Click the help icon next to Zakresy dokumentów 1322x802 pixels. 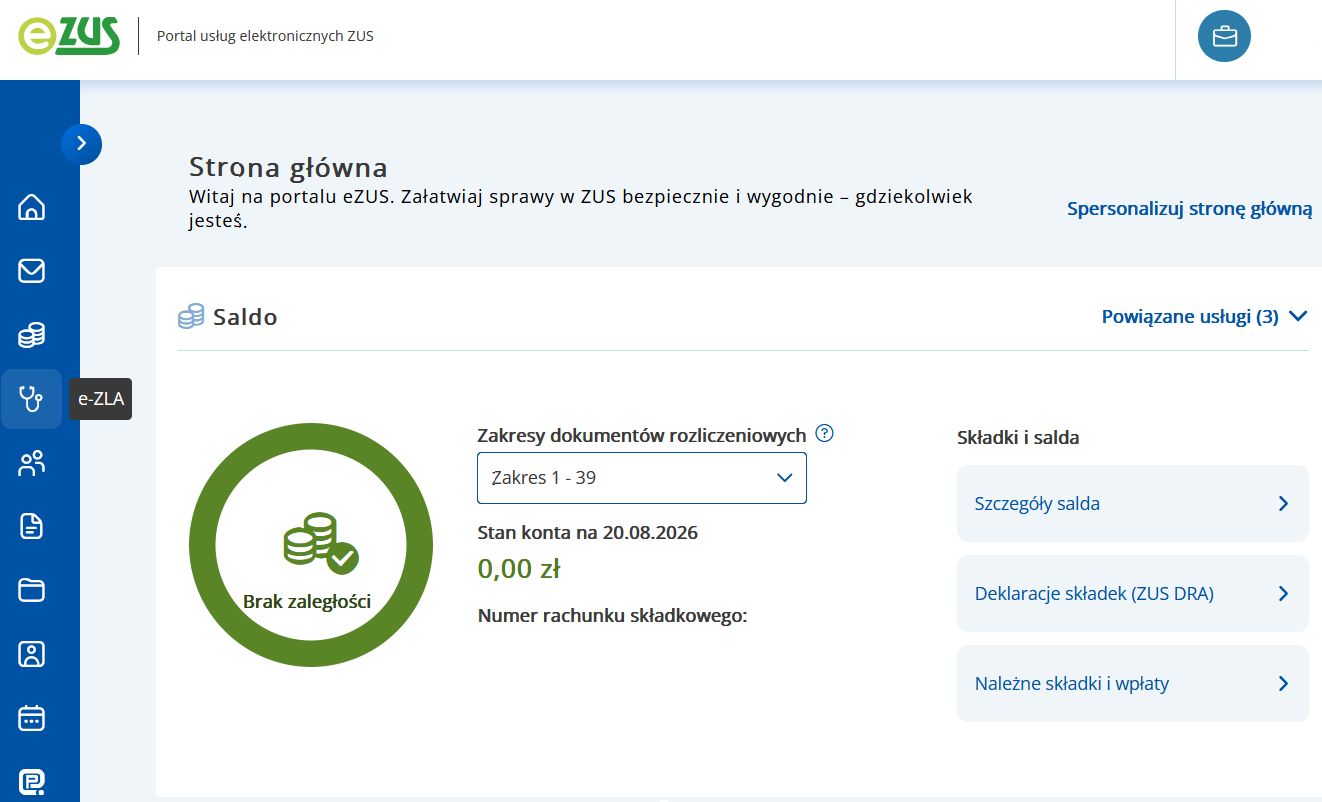[824, 434]
